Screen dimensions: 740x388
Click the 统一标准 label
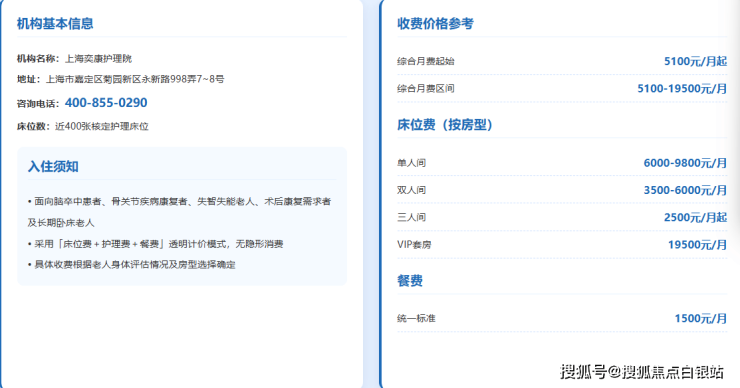tap(416, 318)
